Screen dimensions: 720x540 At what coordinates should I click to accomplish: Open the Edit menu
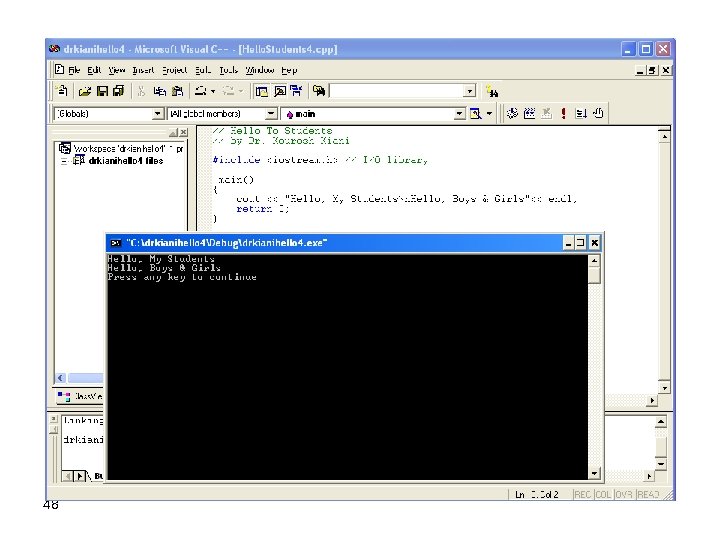94,70
